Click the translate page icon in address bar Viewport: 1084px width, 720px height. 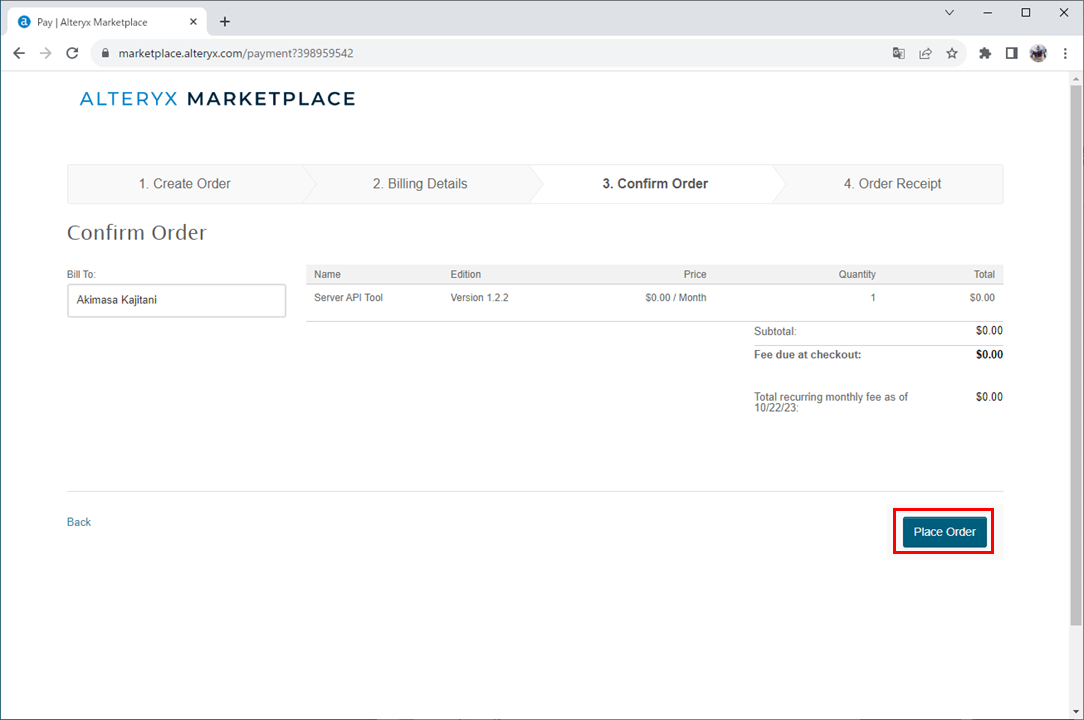[x=899, y=53]
